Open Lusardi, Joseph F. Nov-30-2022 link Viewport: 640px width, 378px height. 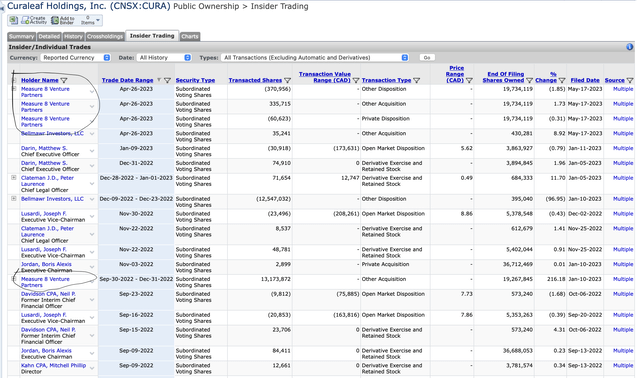point(44,213)
